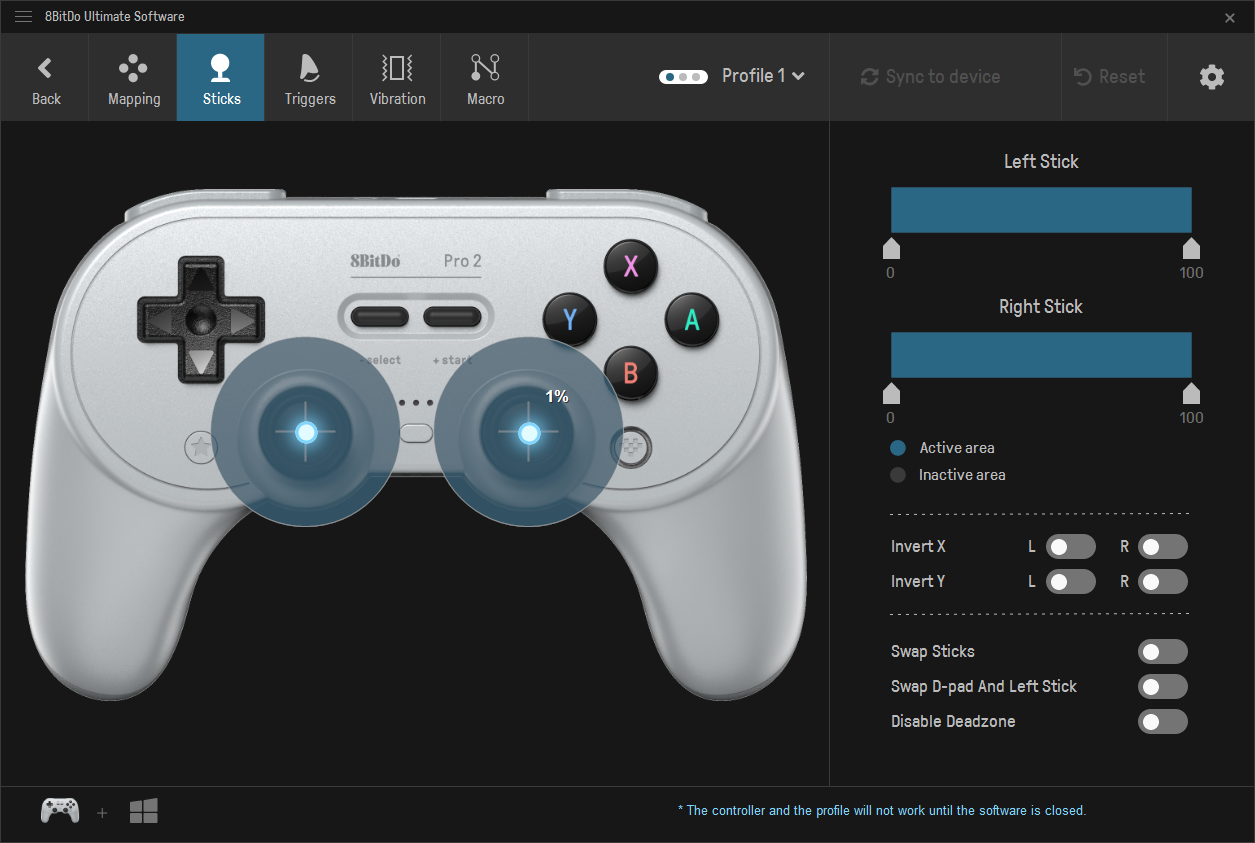1255x843 pixels.
Task: Click the right handle of Right Stick slider
Action: click(x=1191, y=393)
